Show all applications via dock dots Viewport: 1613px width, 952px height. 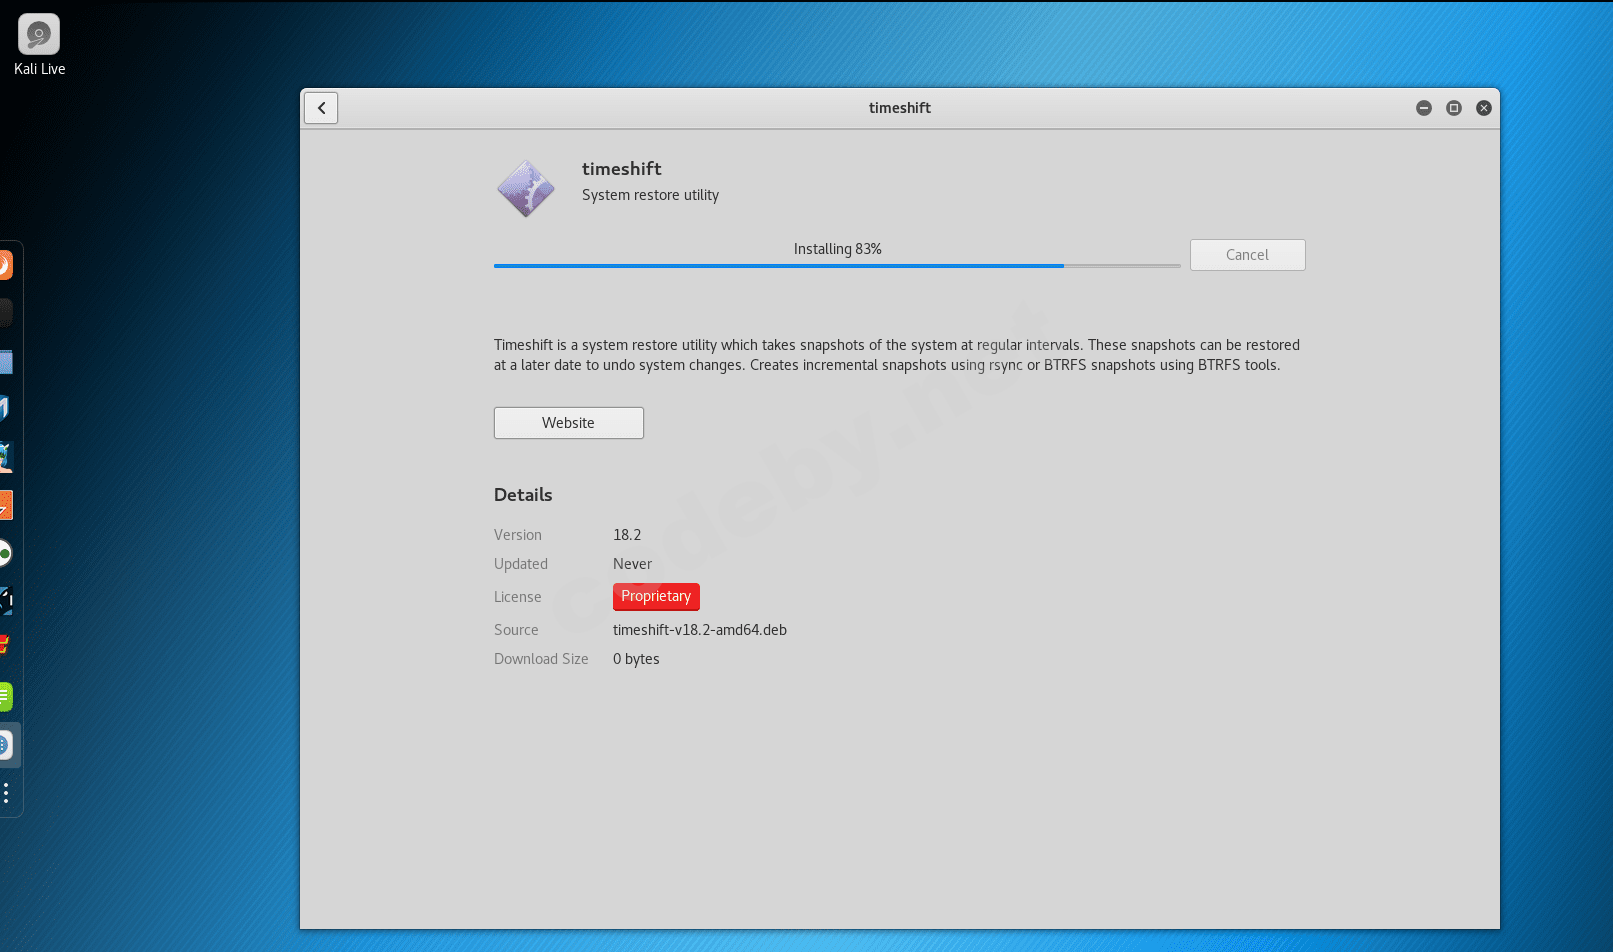6,793
